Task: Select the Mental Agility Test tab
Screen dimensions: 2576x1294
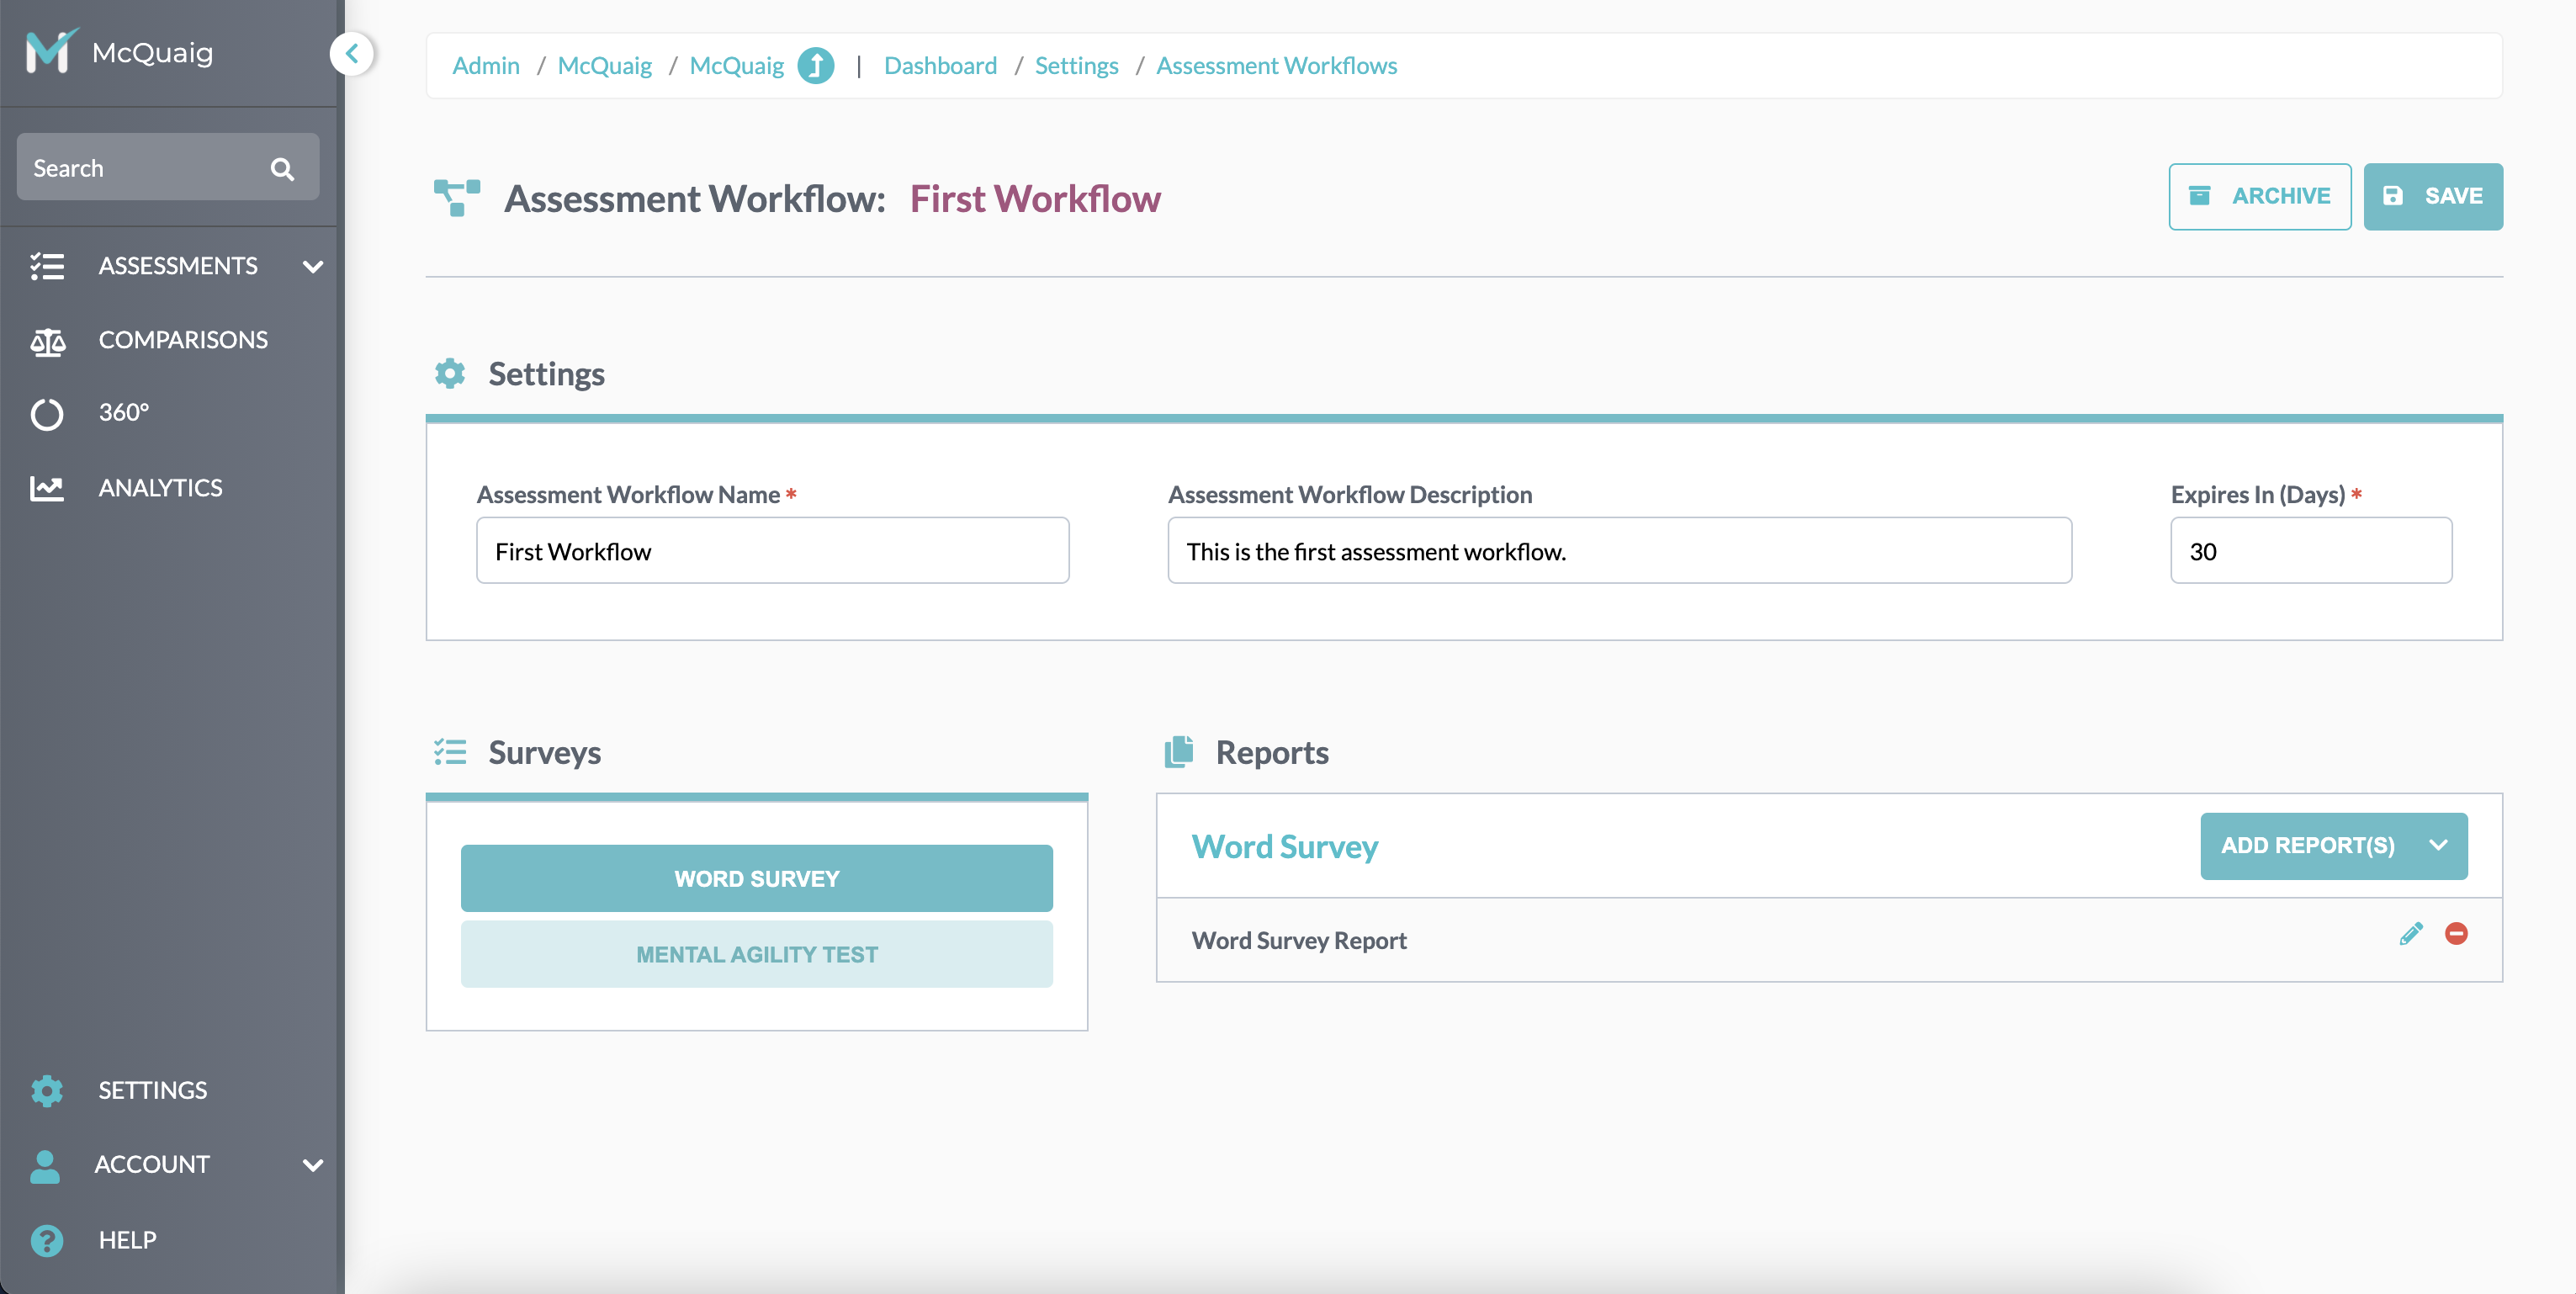Action: click(x=756, y=954)
